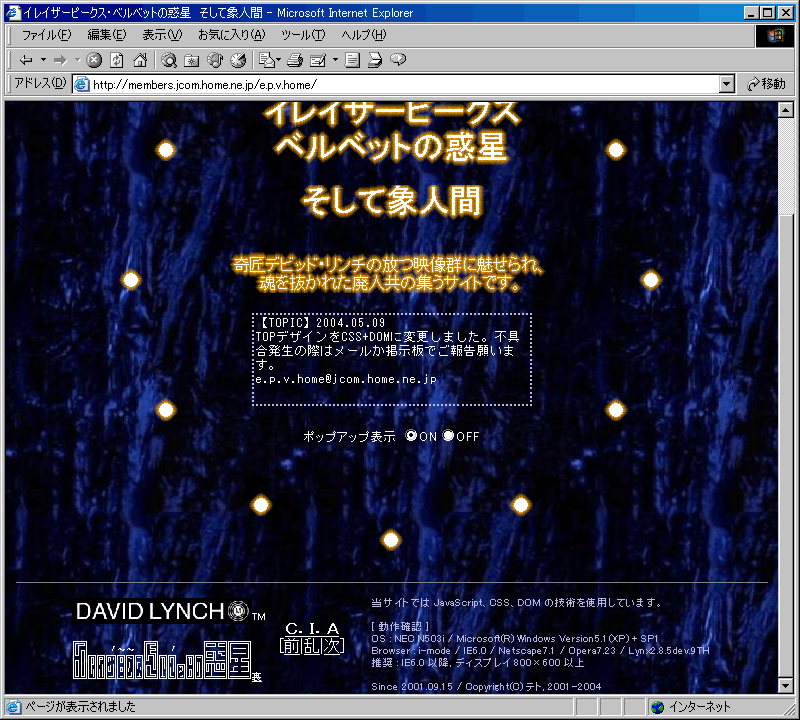Click the scrollbar down arrow
Image resolution: width=800 pixels, height=720 pixels.
click(786, 686)
